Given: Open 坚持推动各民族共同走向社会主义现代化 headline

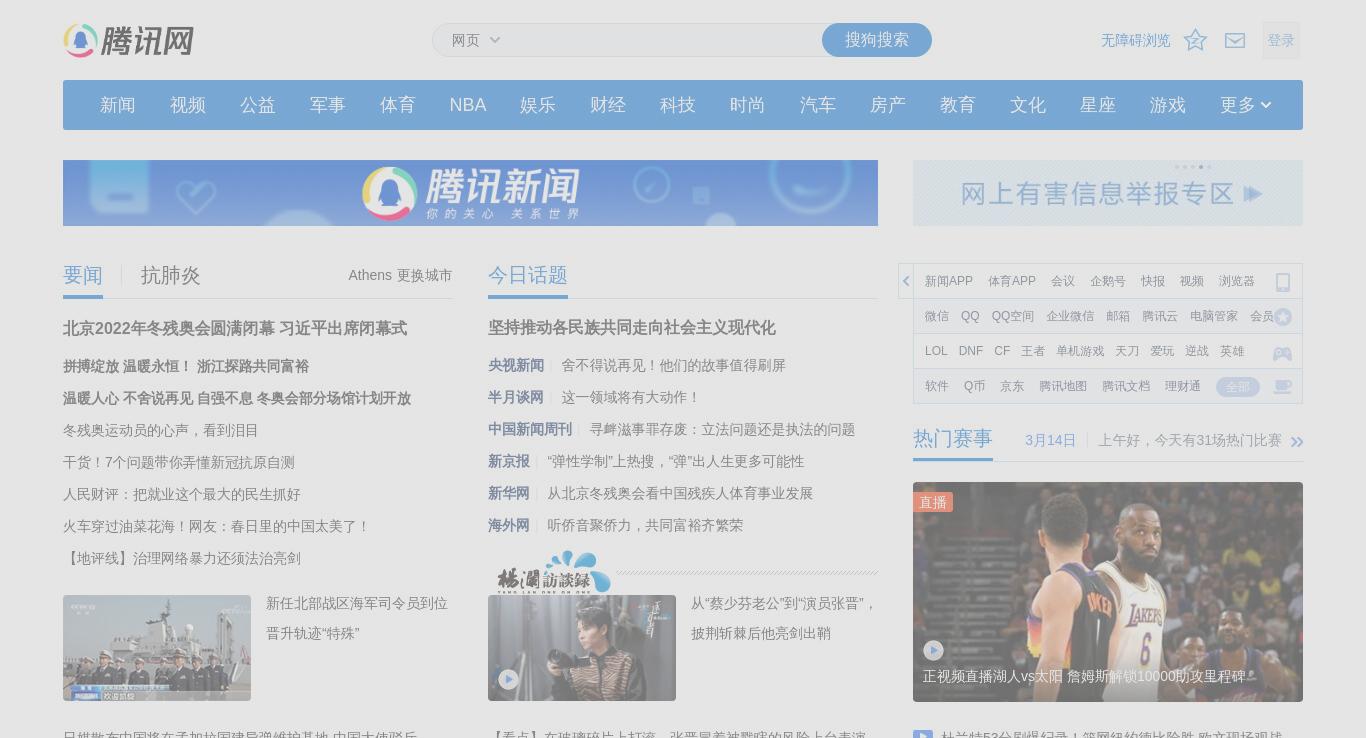Looking at the screenshot, I should (632, 328).
